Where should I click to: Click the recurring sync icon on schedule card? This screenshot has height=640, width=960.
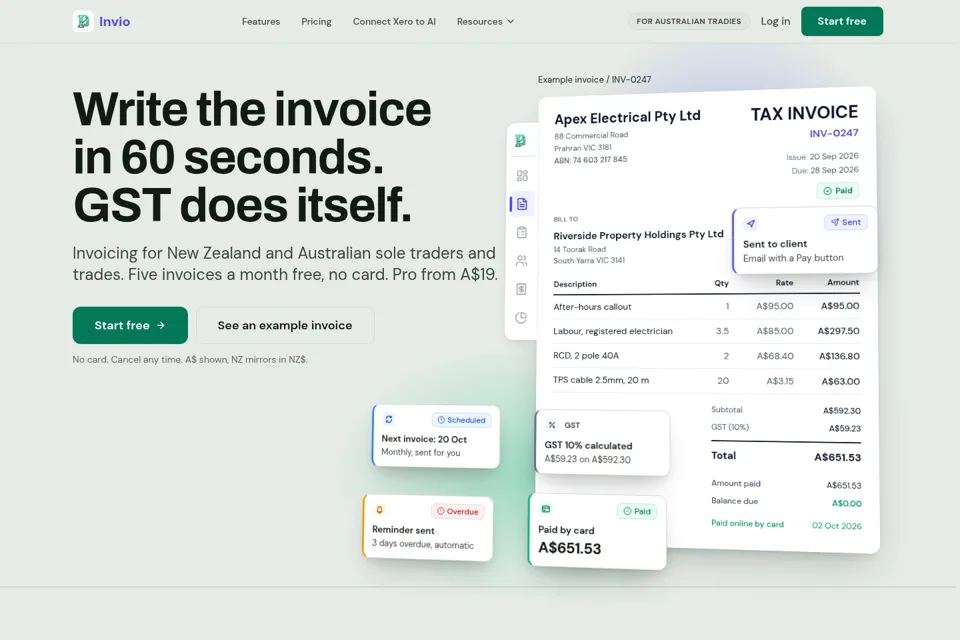tap(389, 420)
